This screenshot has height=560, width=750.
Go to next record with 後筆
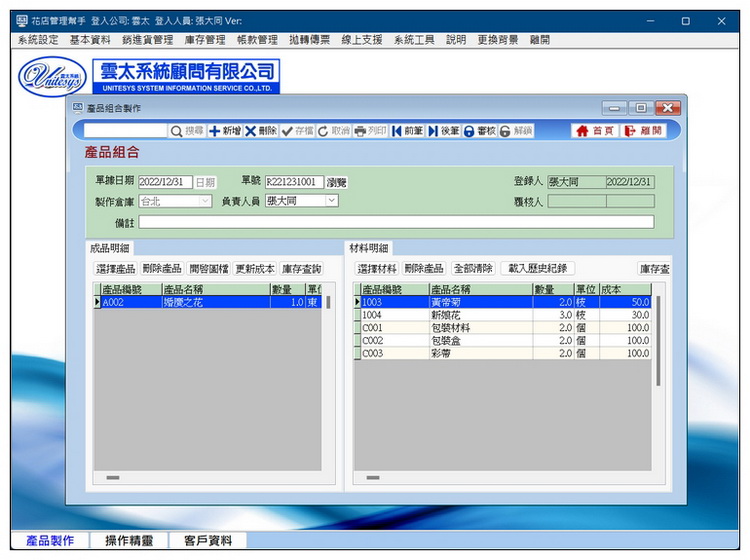click(x=433, y=131)
